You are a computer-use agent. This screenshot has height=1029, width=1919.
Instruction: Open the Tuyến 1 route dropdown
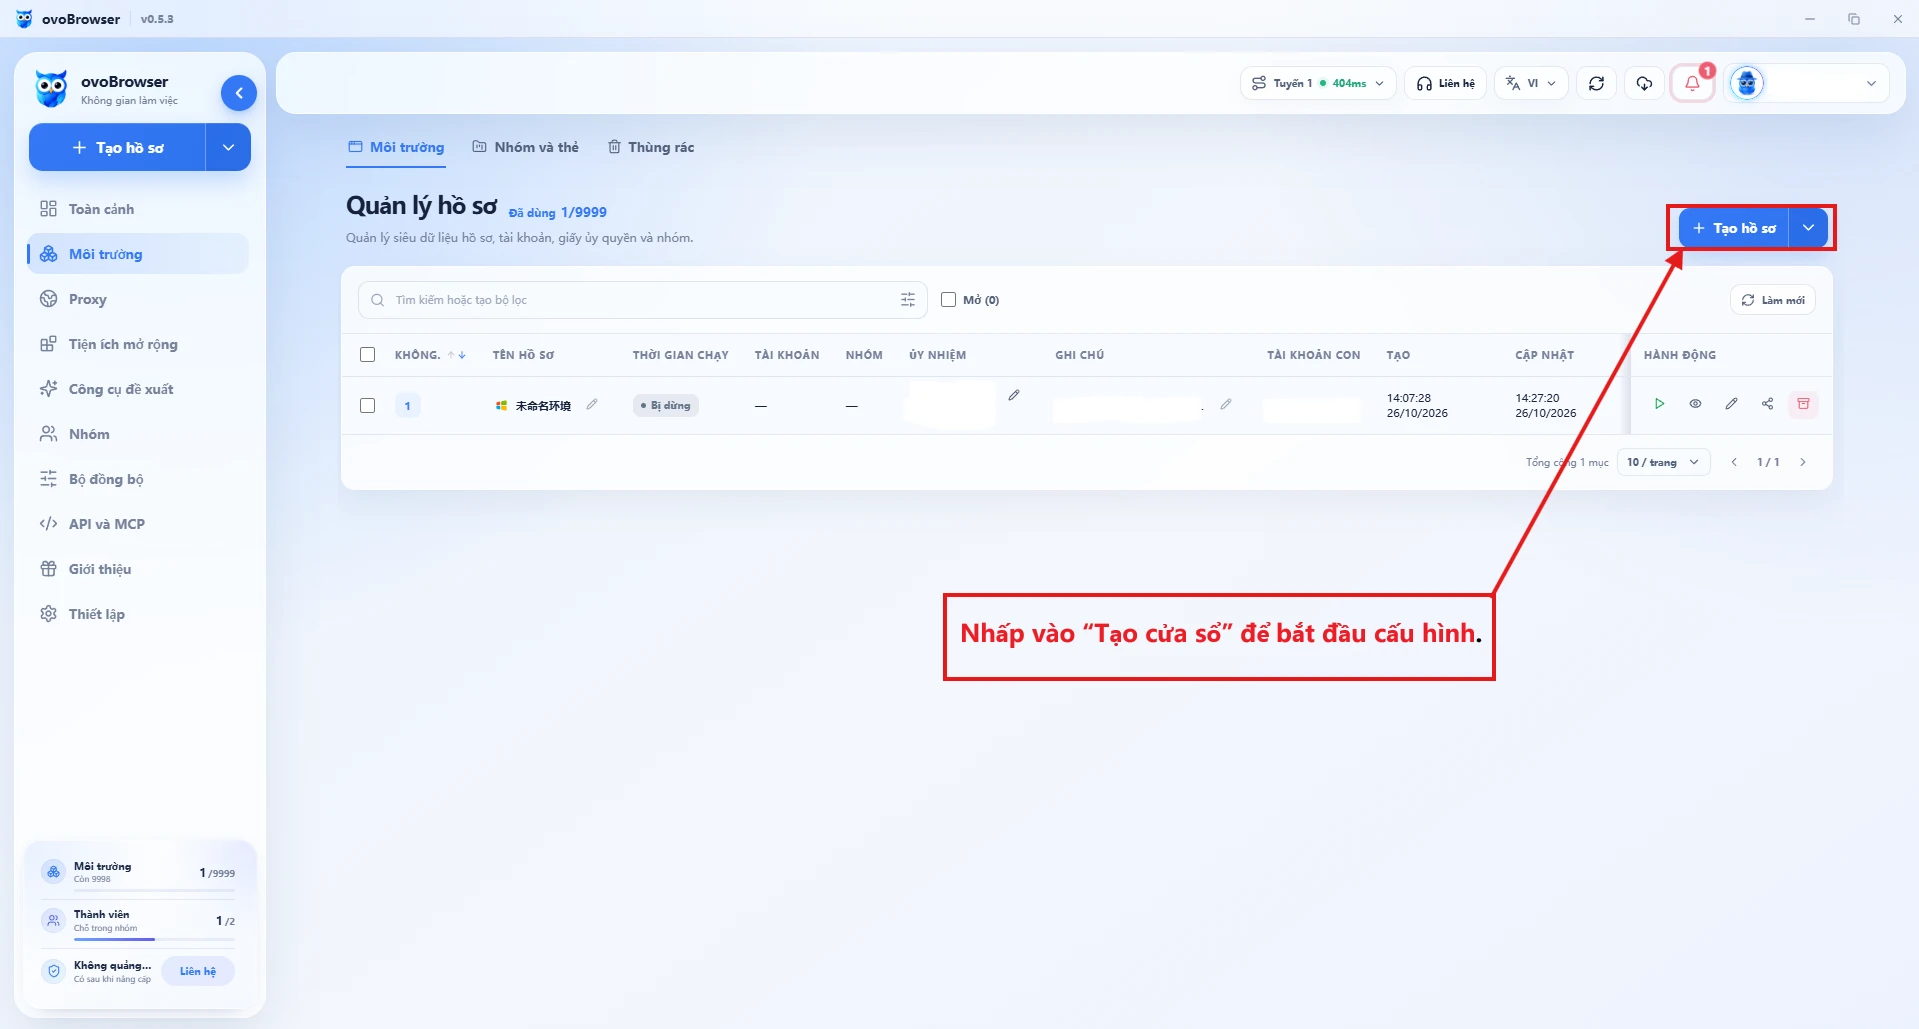coord(1318,83)
